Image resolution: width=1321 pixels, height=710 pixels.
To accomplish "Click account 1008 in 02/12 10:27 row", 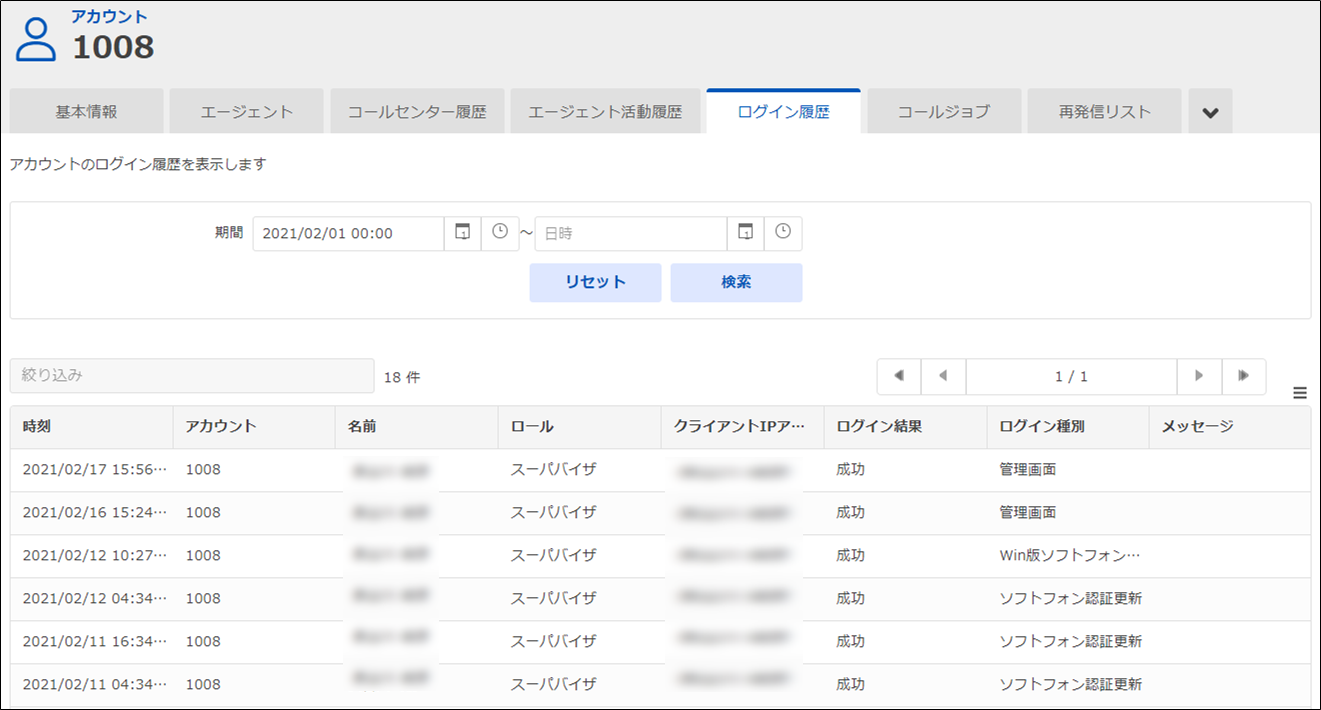I will [203, 555].
